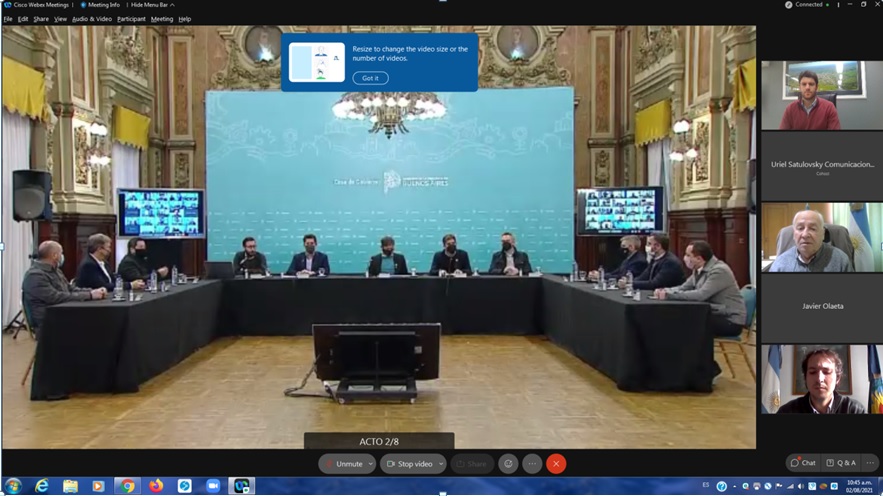Open the blue swirl app taskbar icon

(185, 486)
